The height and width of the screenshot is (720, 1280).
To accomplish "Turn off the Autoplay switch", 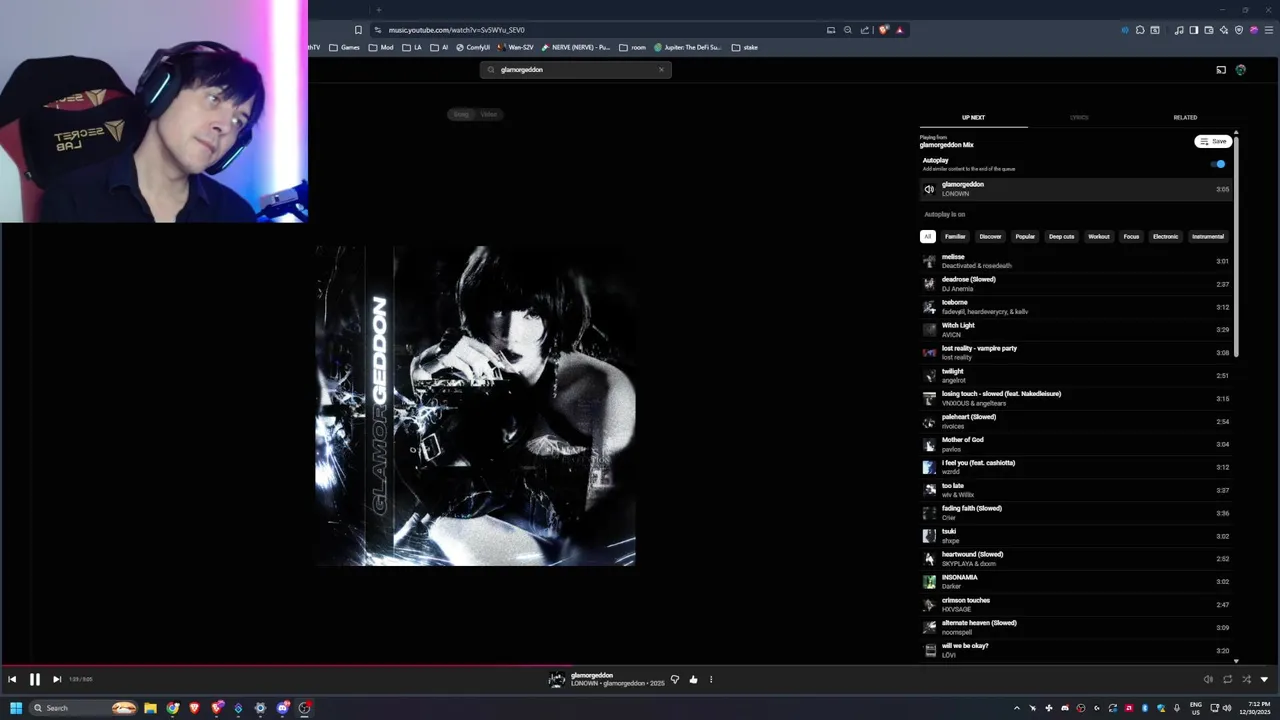I will 1218,164.
